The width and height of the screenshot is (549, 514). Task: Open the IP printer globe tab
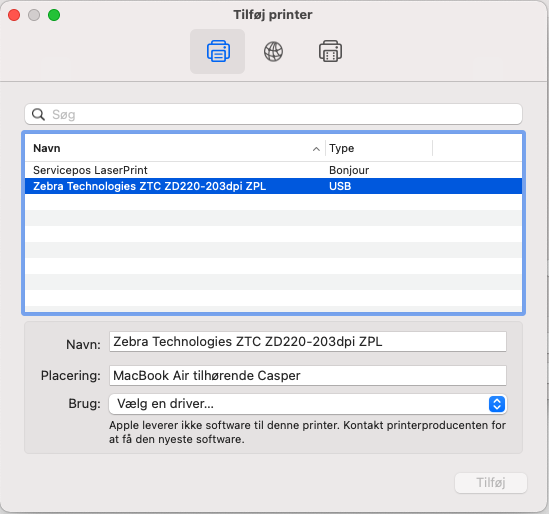coord(273,51)
